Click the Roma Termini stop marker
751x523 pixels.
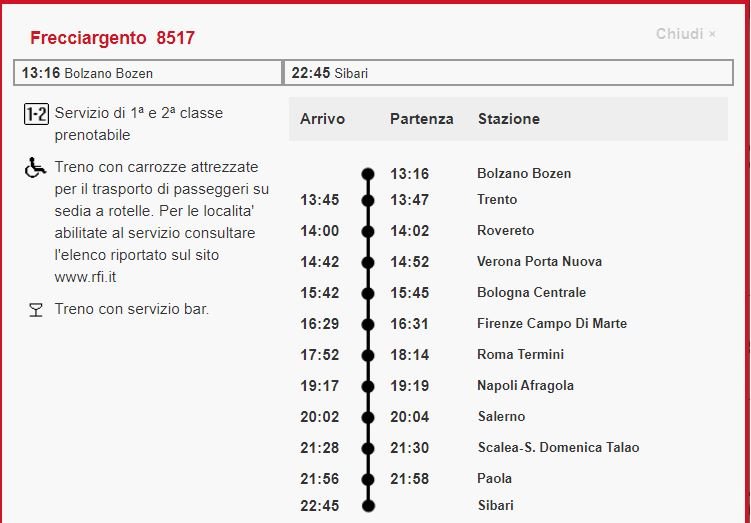tap(368, 355)
